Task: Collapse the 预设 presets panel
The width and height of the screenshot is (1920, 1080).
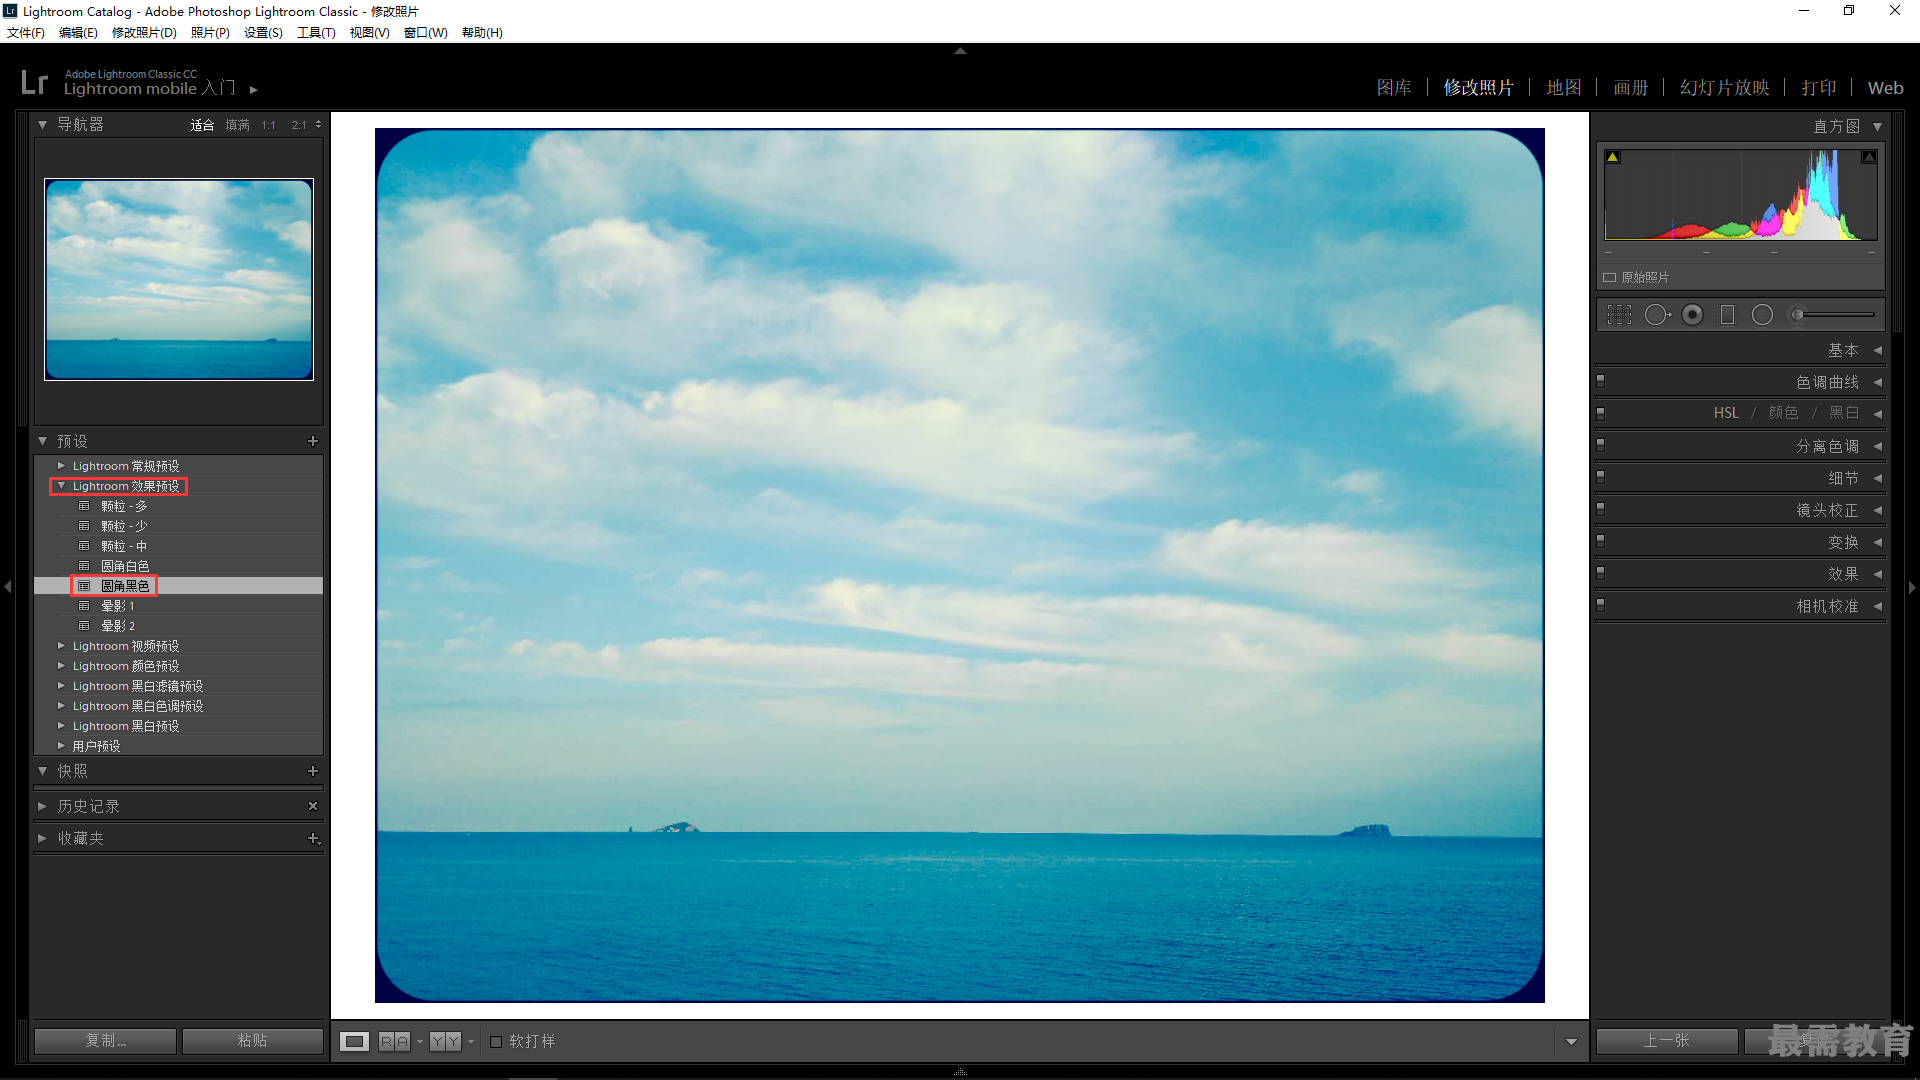Action: click(x=43, y=441)
